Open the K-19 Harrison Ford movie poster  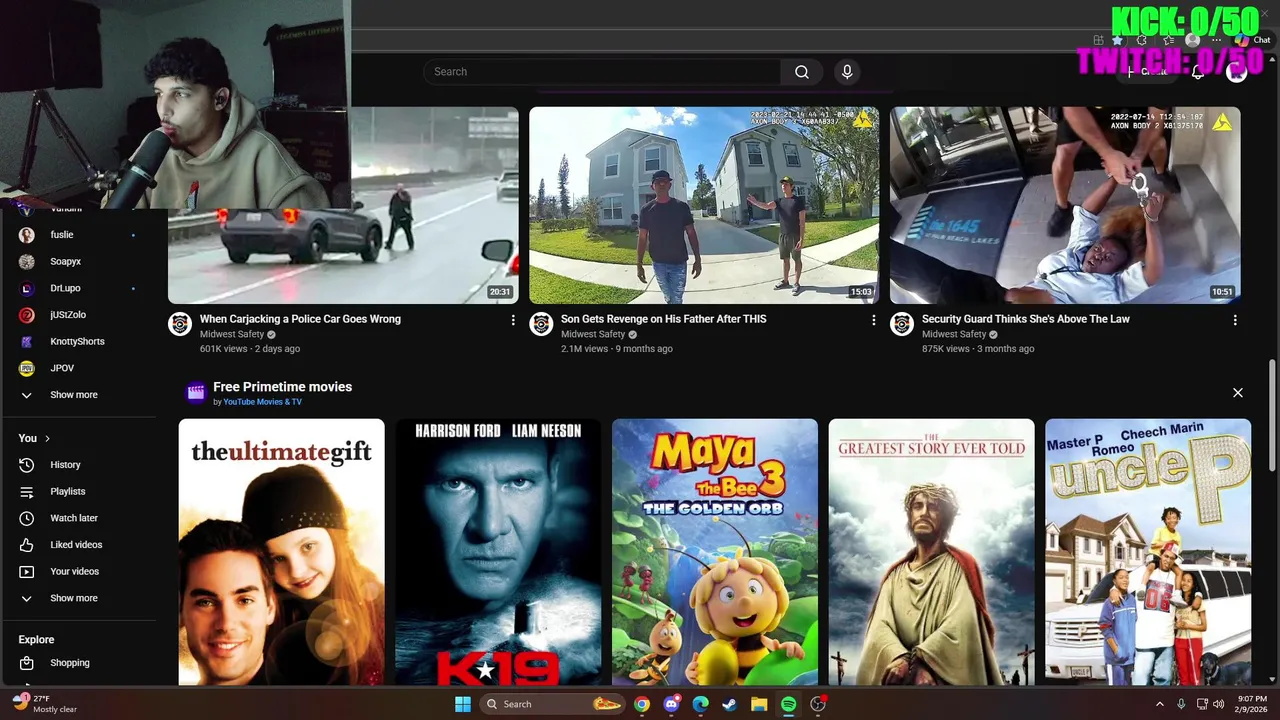click(x=498, y=552)
